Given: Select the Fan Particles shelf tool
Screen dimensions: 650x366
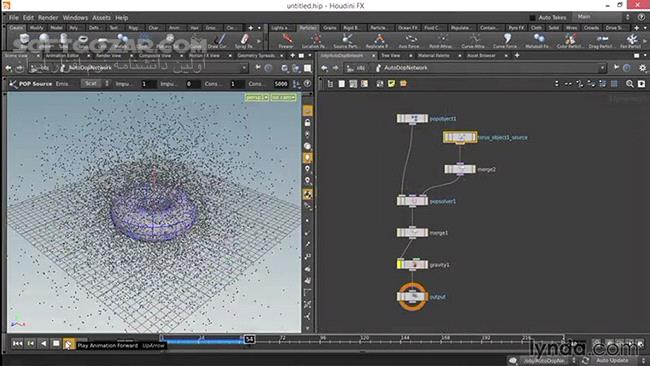Looking at the screenshot, I should [x=631, y=41].
